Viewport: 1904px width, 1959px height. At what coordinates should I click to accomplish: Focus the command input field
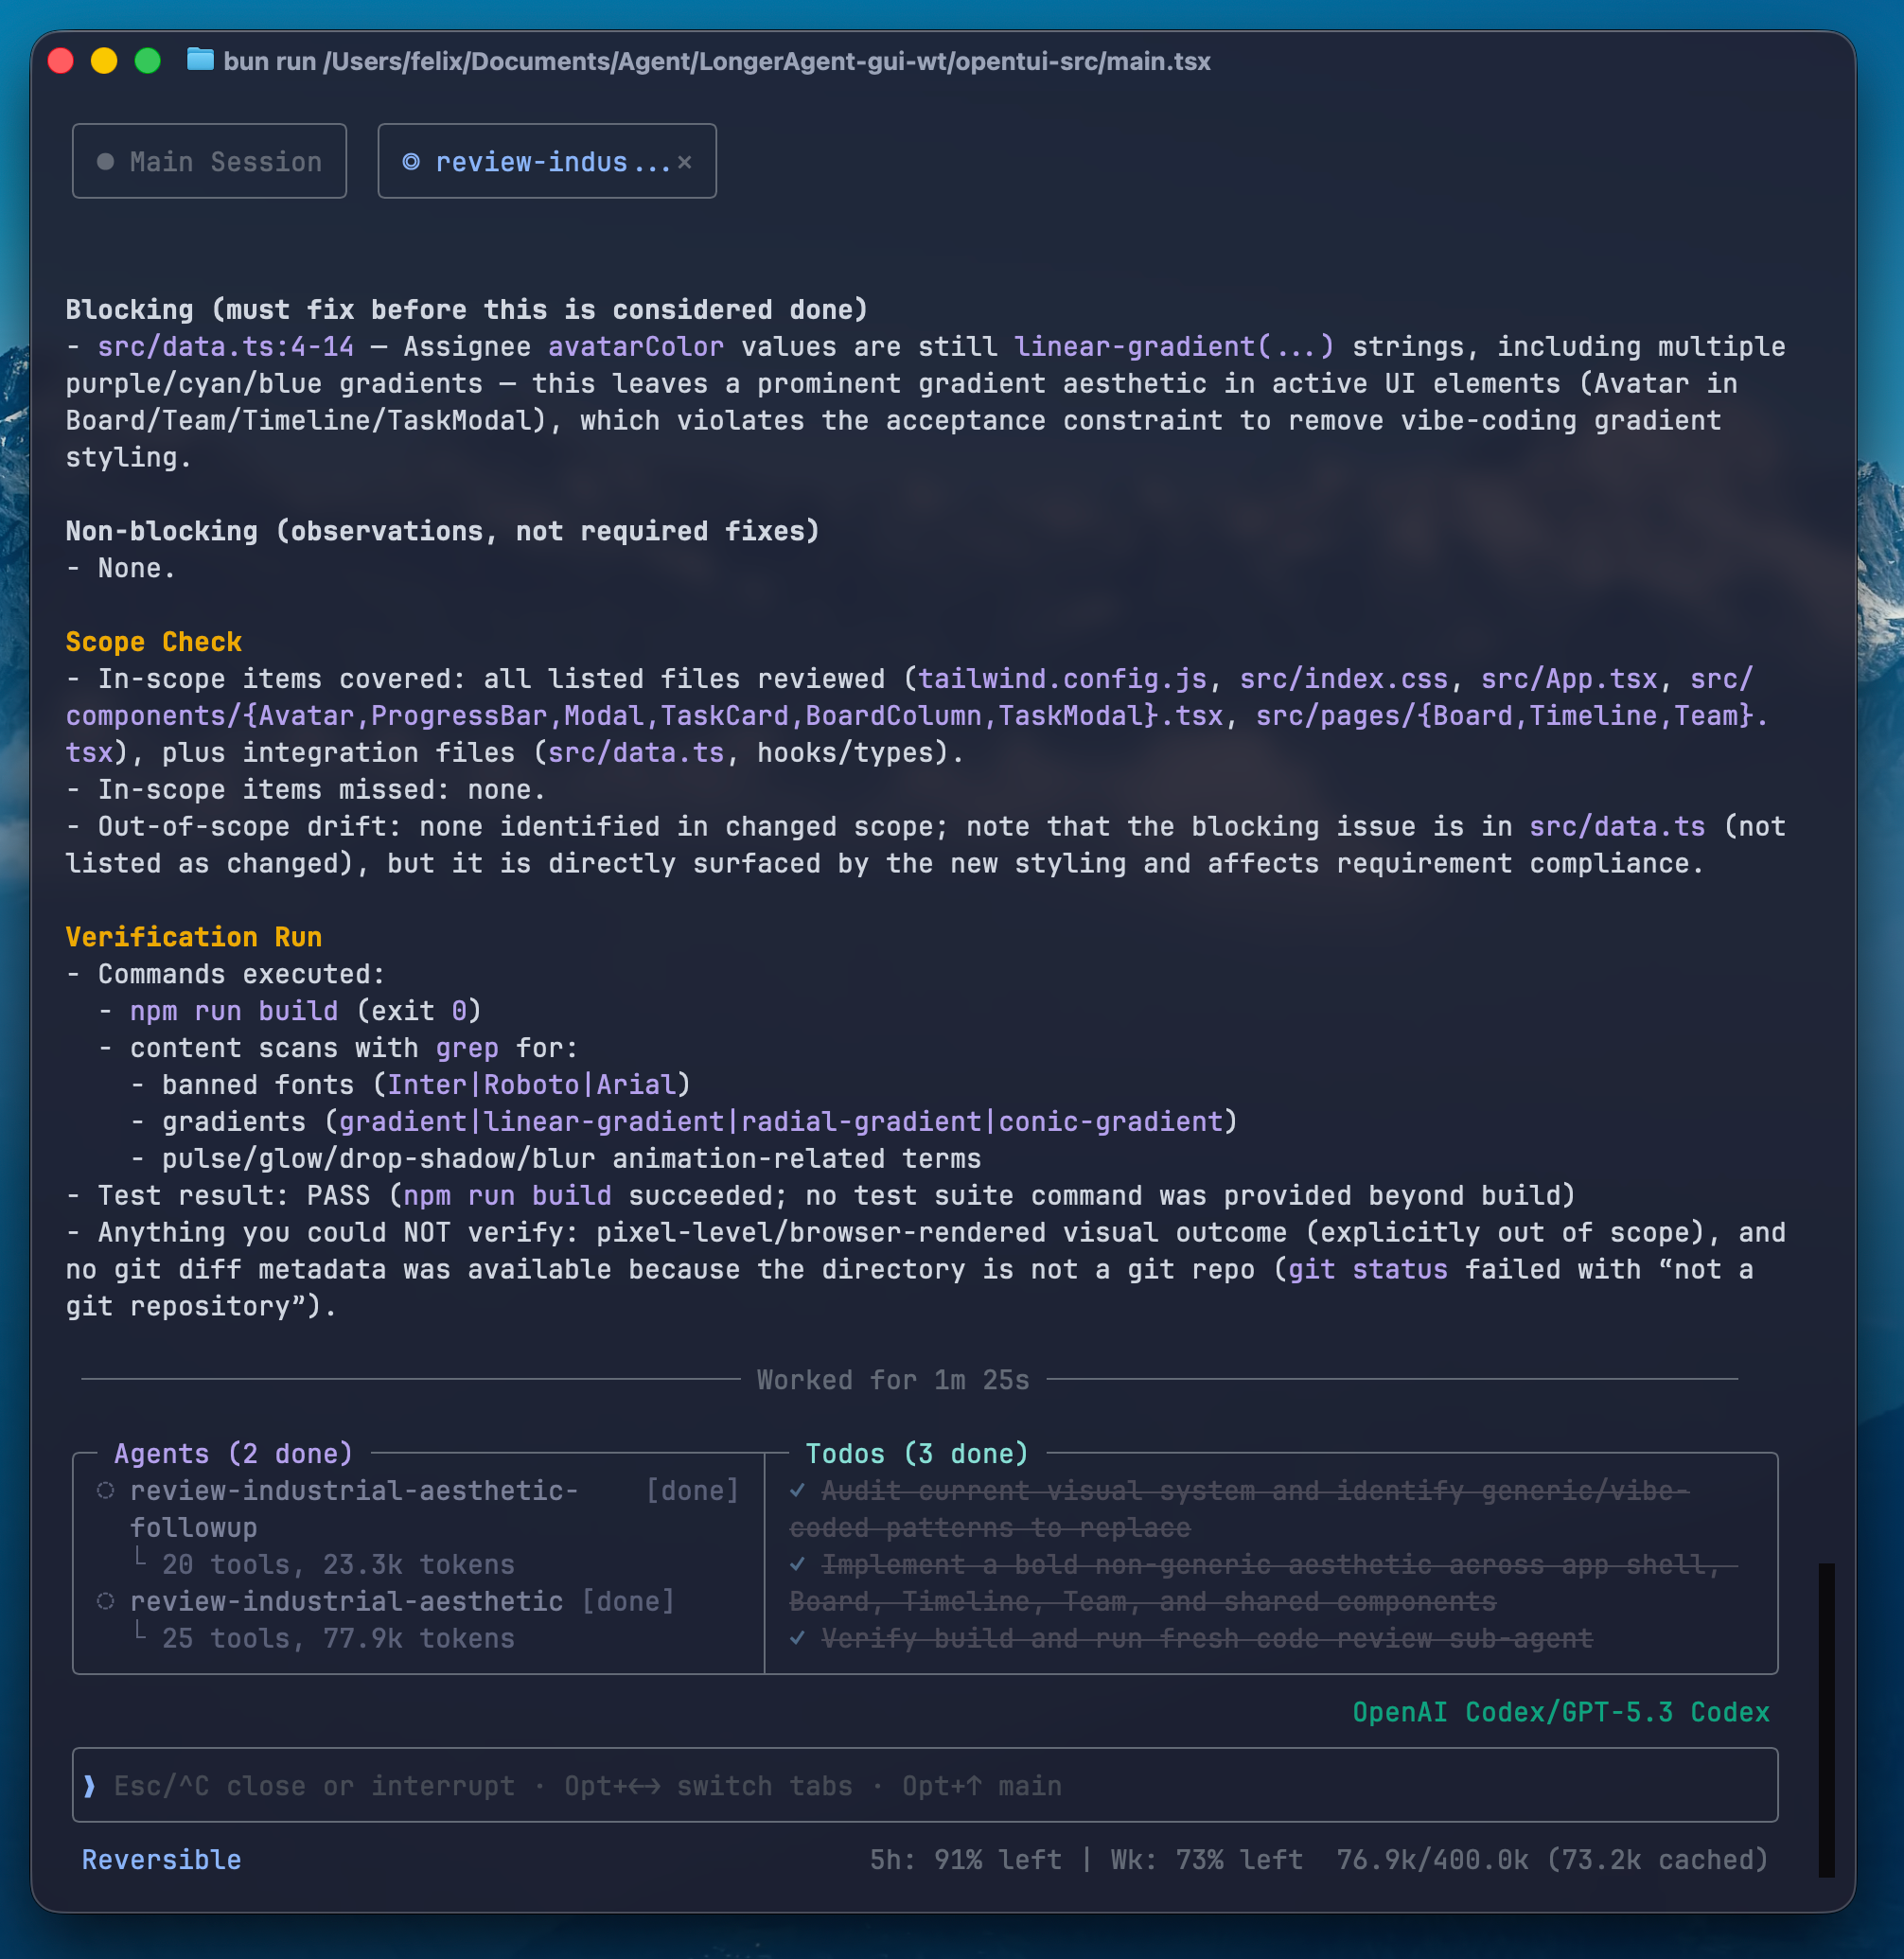point(924,1785)
